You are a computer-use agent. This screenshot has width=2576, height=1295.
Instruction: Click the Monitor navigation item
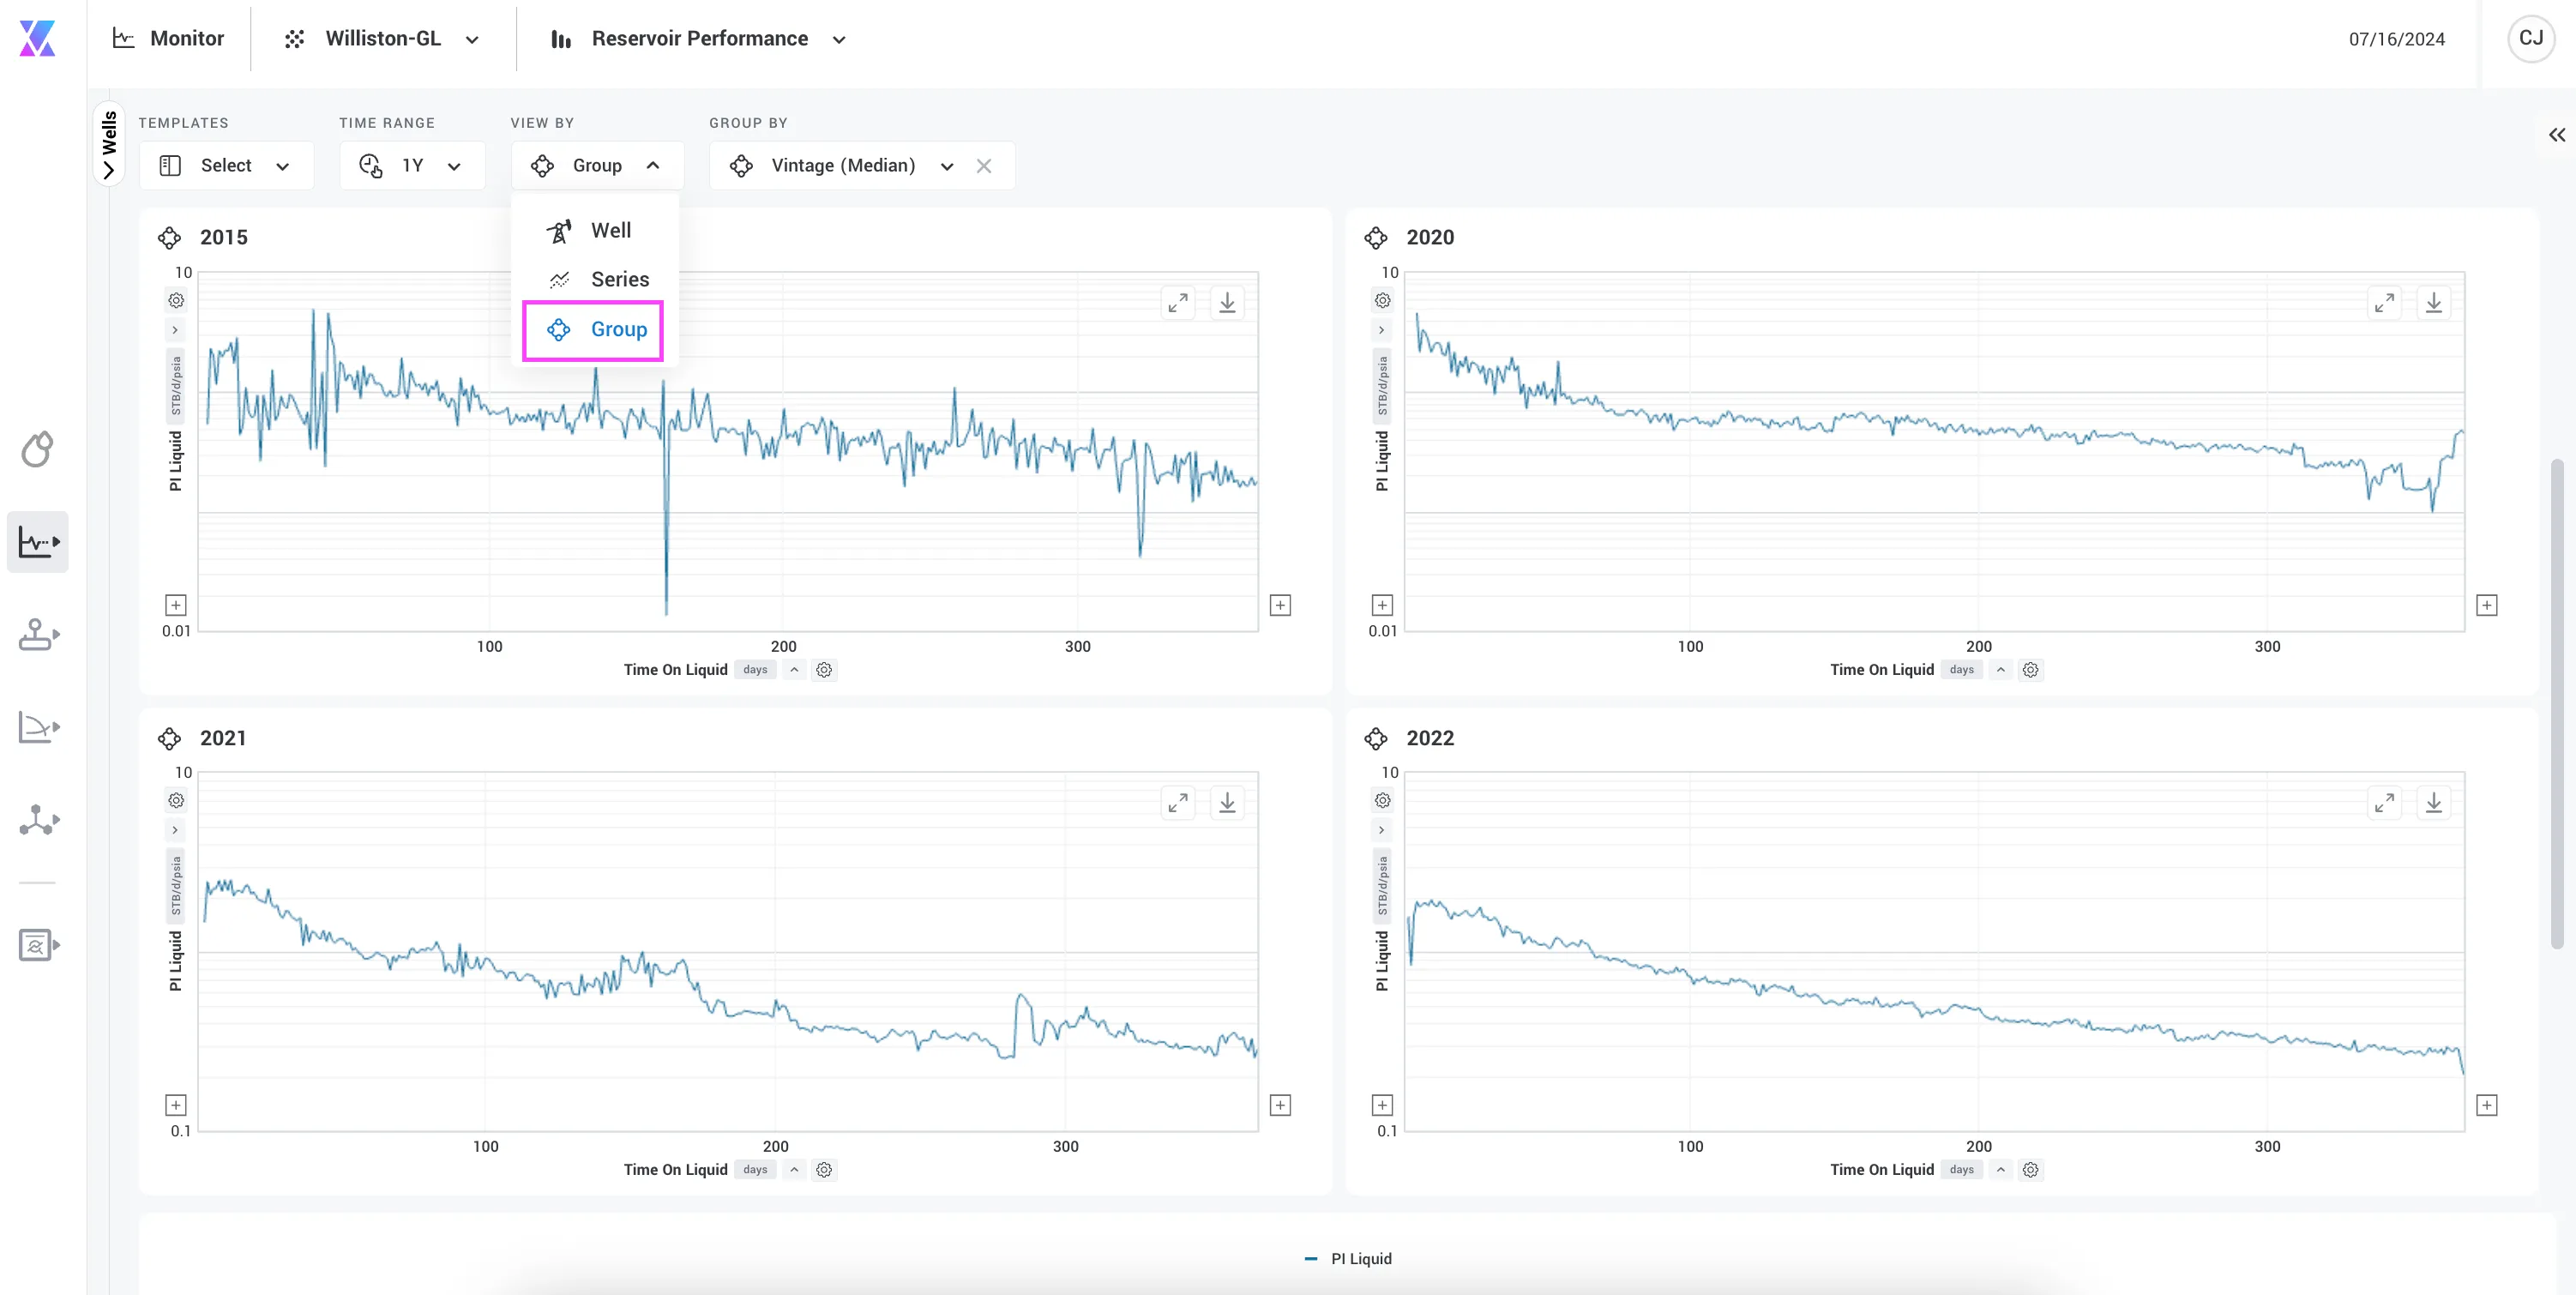coord(168,39)
